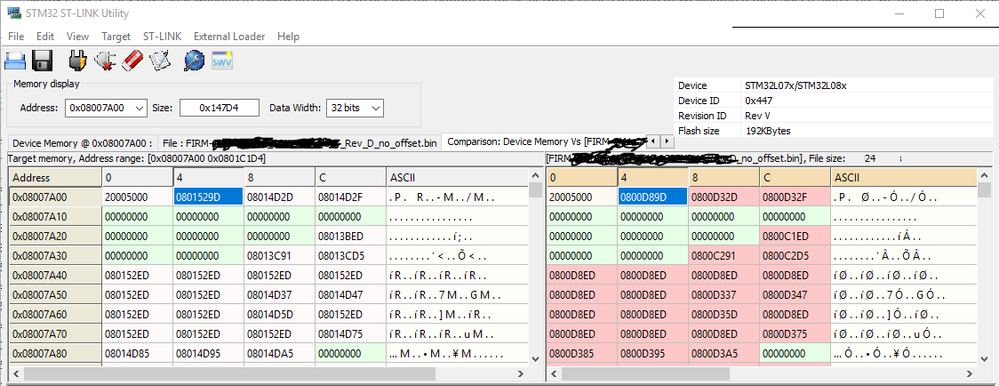Click the tab strip scroll right arrow
The height and width of the screenshot is (386, 999).
(x=666, y=141)
